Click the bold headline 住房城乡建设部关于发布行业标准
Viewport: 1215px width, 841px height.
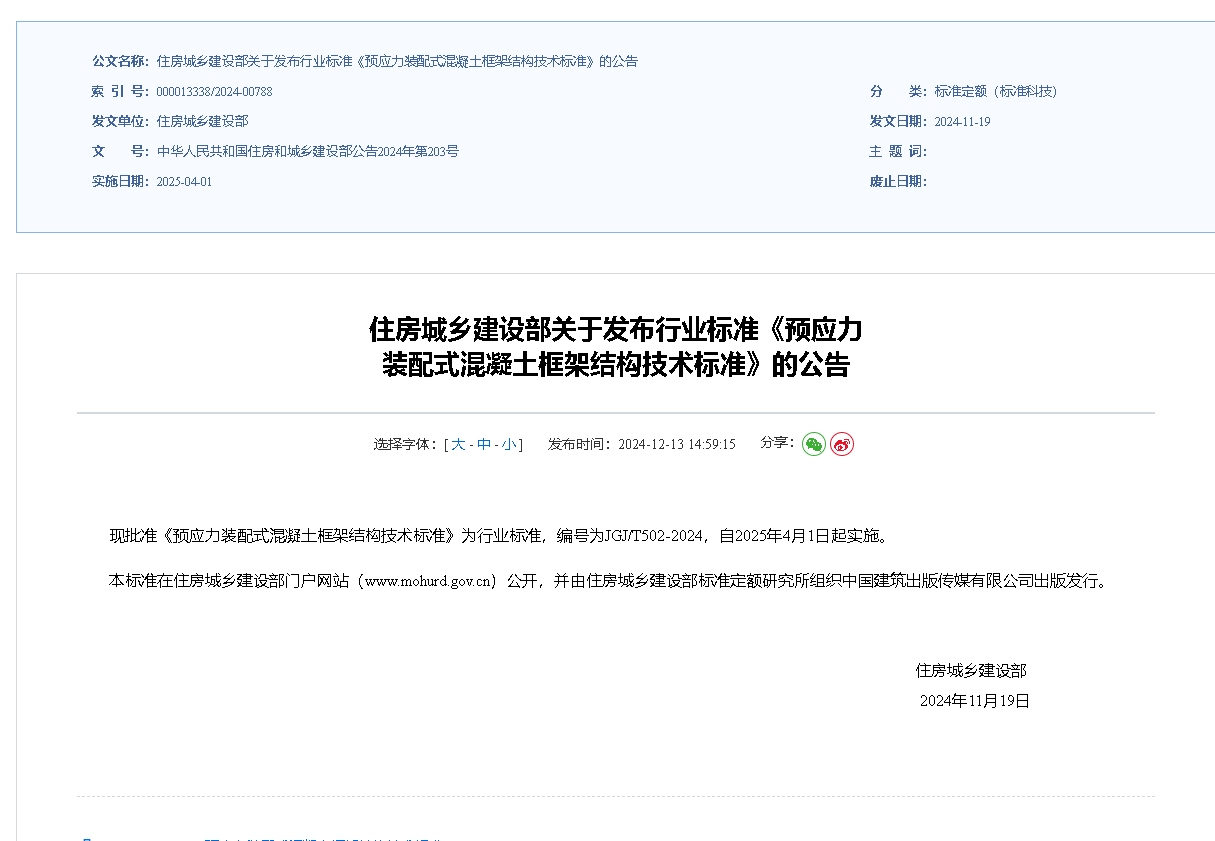615,346
